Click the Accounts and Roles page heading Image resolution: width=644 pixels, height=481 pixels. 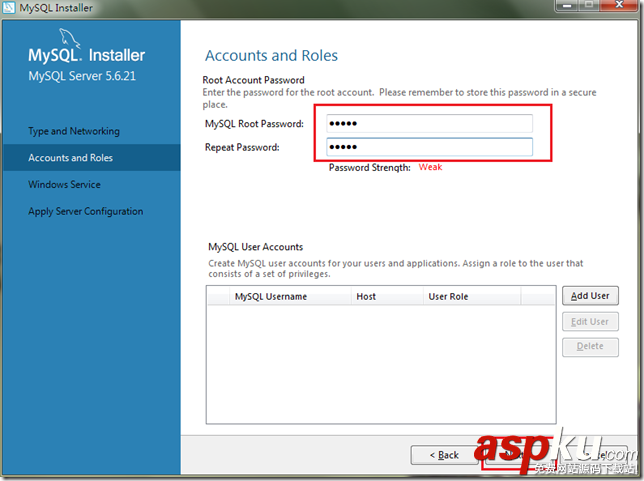pos(271,55)
